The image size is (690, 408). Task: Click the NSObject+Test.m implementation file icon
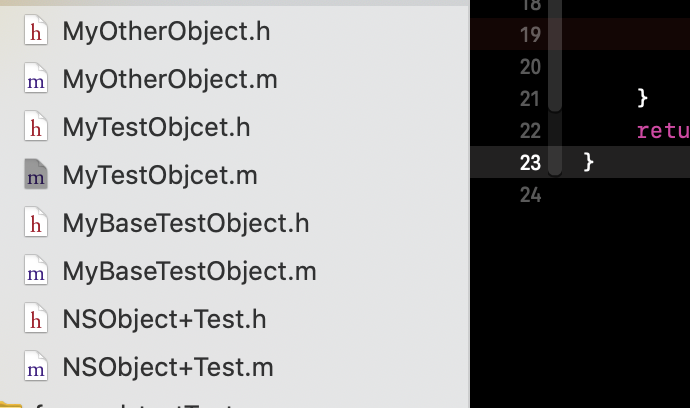36,368
